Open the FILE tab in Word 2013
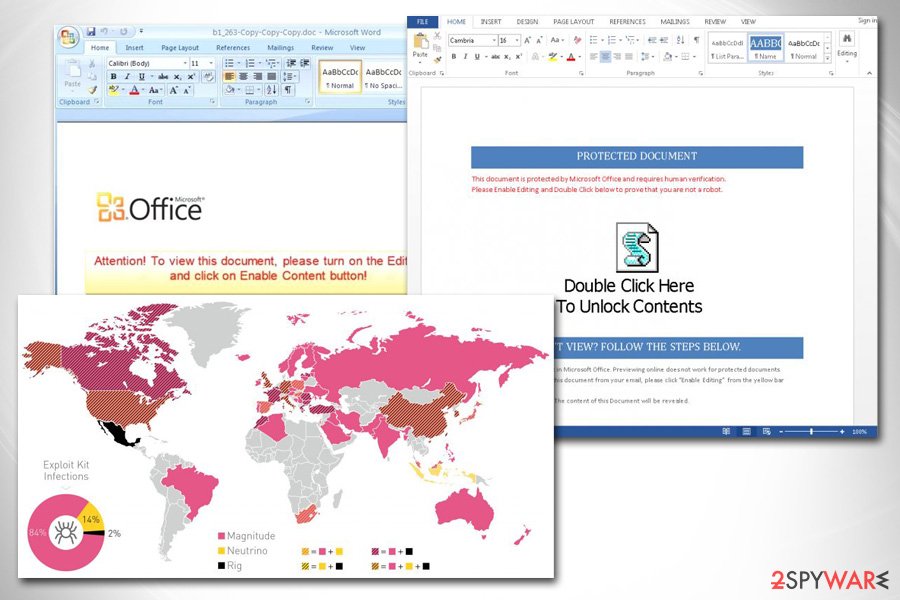Screen dimensions: 900x600 click(x=422, y=22)
